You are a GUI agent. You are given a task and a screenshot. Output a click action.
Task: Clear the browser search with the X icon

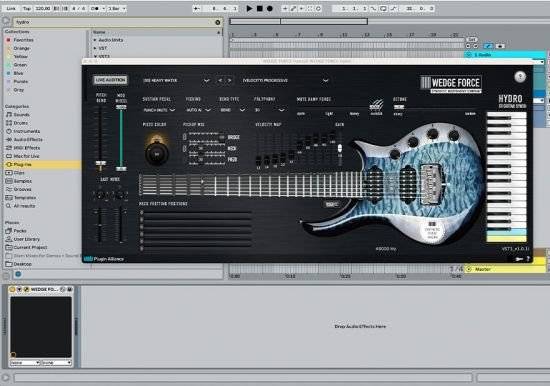coord(217,22)
